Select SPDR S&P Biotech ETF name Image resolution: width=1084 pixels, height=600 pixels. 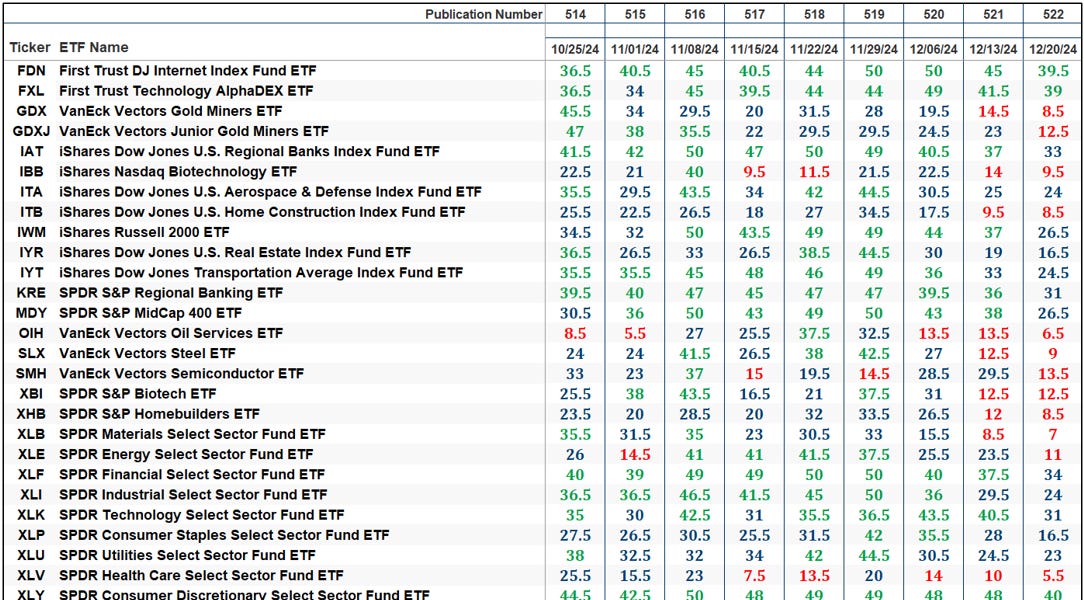(x=138, y=394)
